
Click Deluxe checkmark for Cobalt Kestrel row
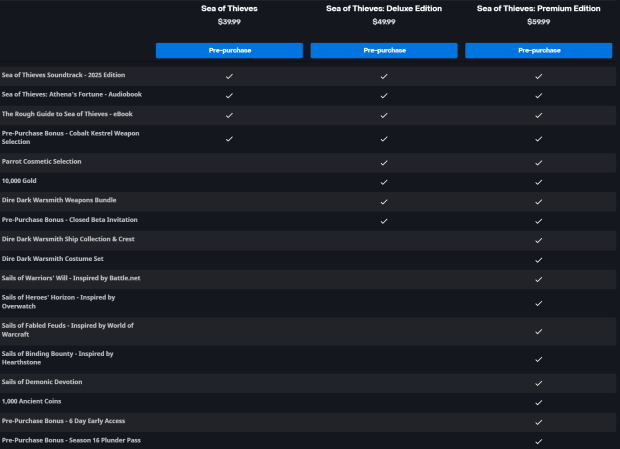coord(384,139)
